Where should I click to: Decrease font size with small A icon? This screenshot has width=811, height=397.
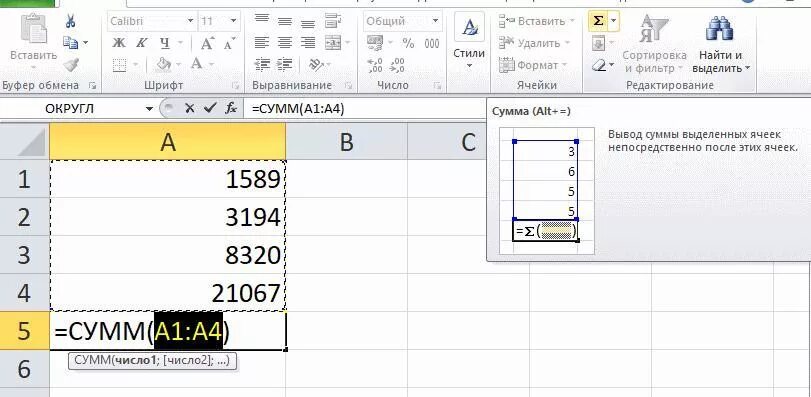coord(229,44)
